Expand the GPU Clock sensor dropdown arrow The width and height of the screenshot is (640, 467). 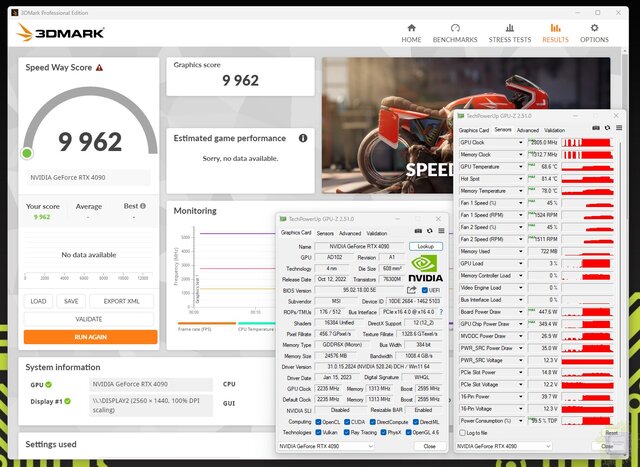(x=521, y=143)
